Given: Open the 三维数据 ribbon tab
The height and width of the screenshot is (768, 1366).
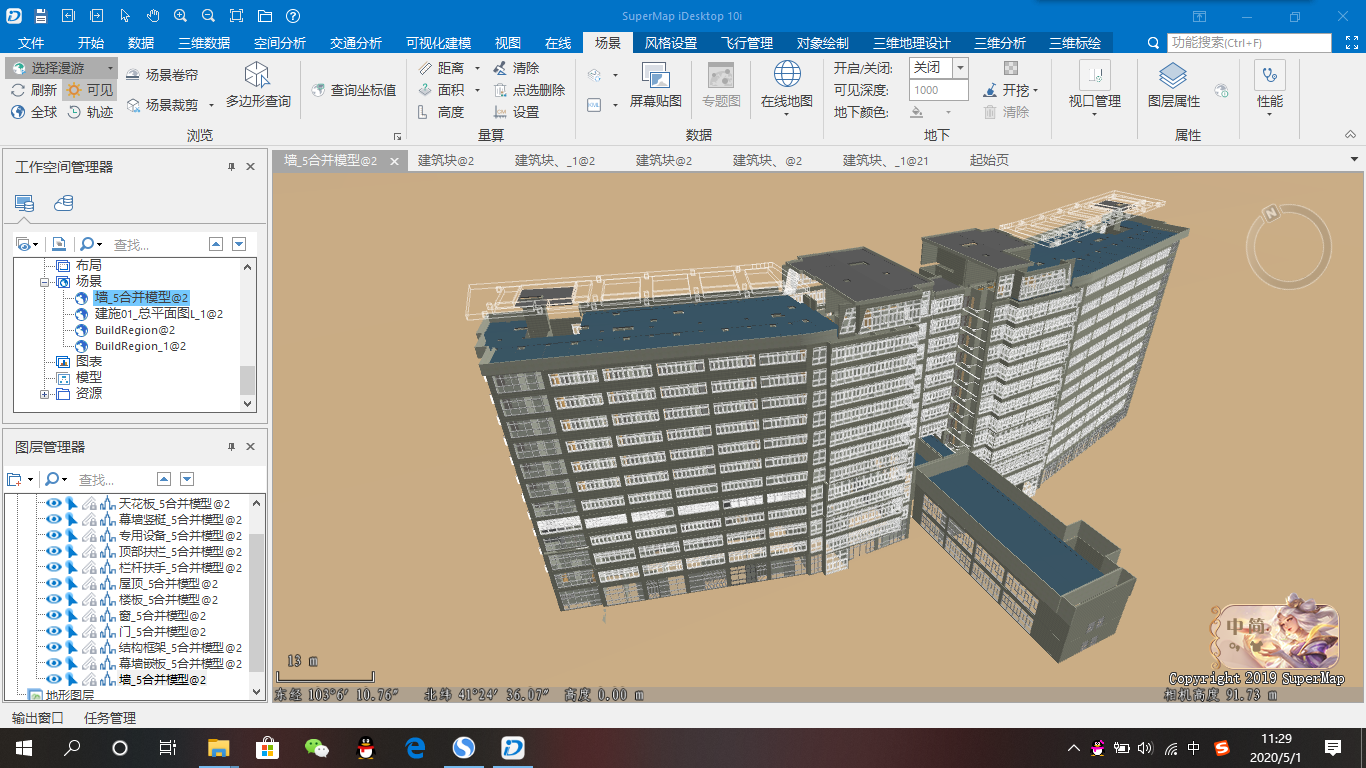Looking at the screenshot, I should click(204, 43).
